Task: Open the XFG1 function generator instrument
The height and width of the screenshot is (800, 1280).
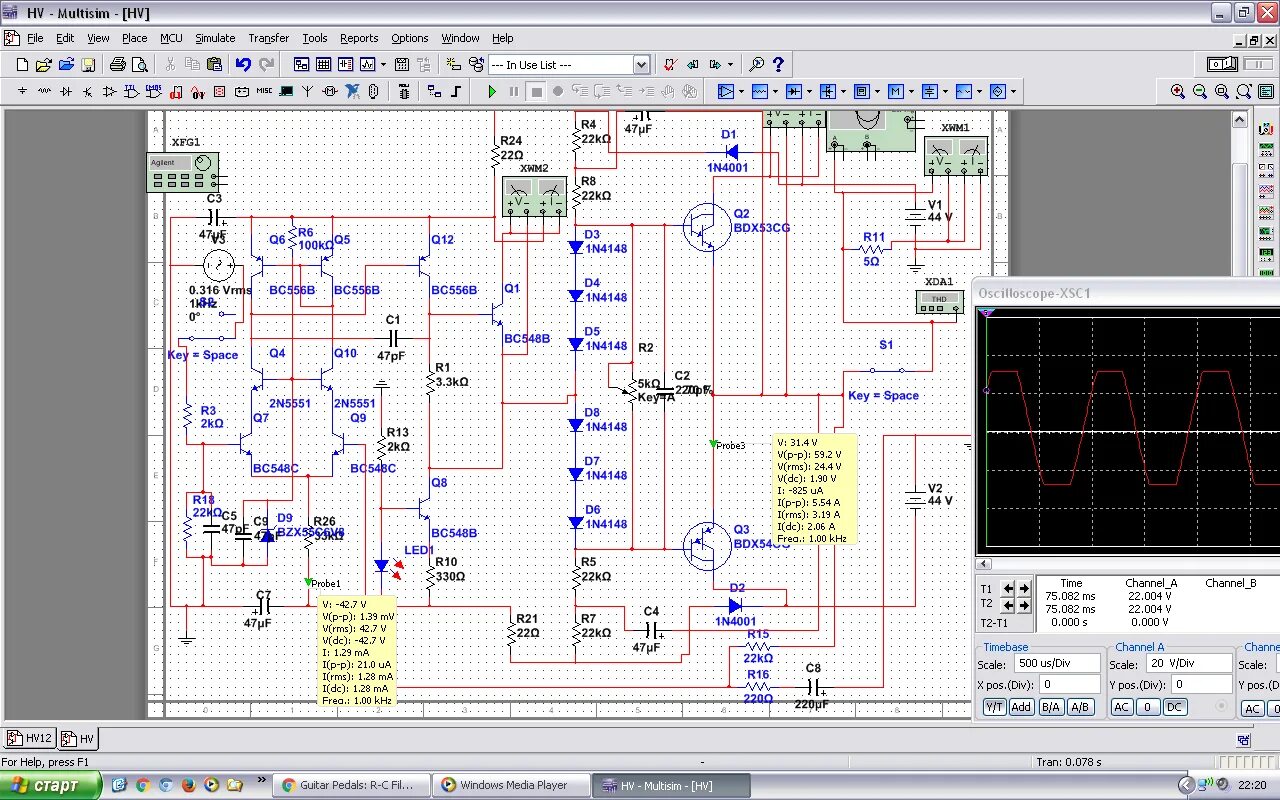Action: pyautogui.click(x=183, y=172)
